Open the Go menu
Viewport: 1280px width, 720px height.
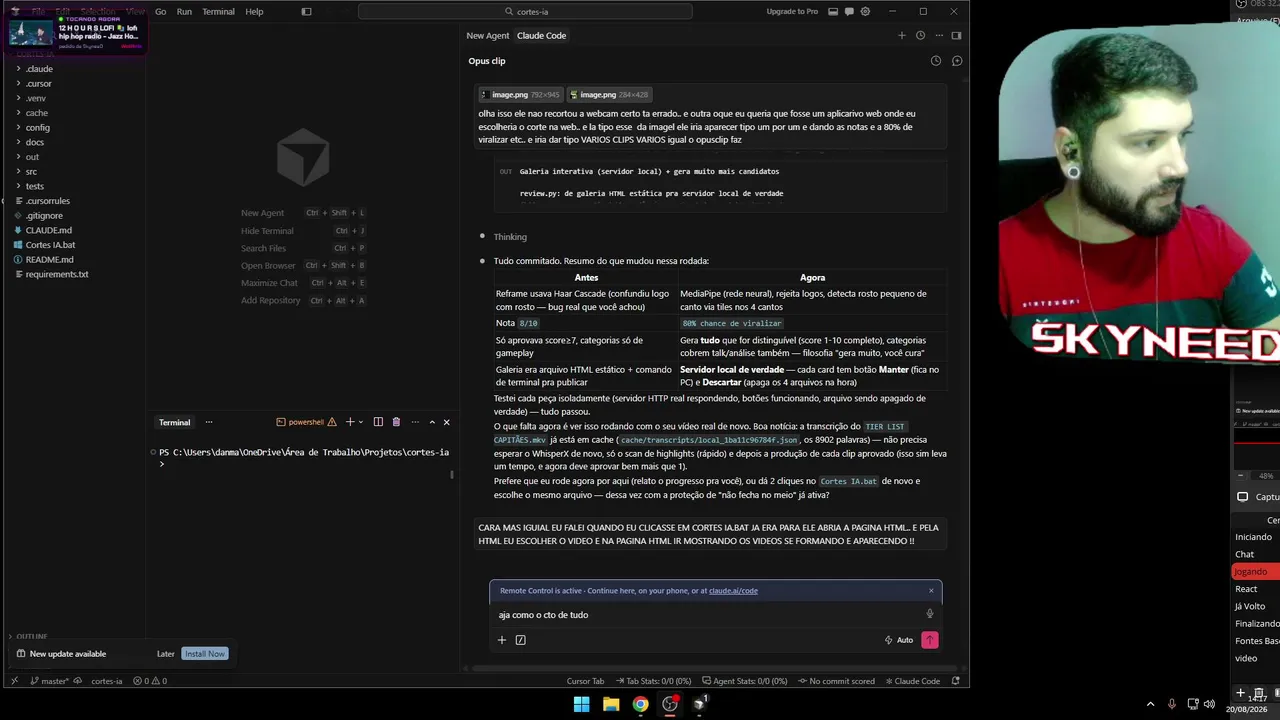click(x=160, y=12)
